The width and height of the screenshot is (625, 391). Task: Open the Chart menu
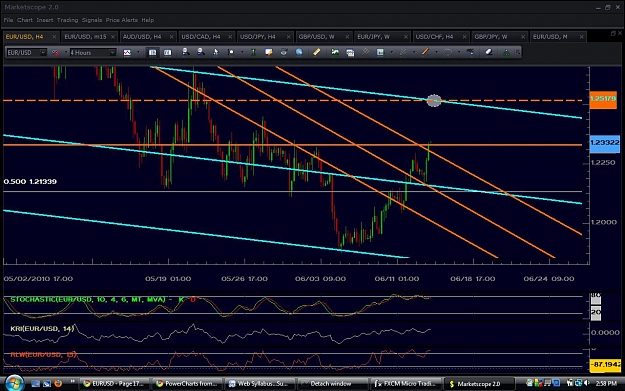tap(25, 20)
